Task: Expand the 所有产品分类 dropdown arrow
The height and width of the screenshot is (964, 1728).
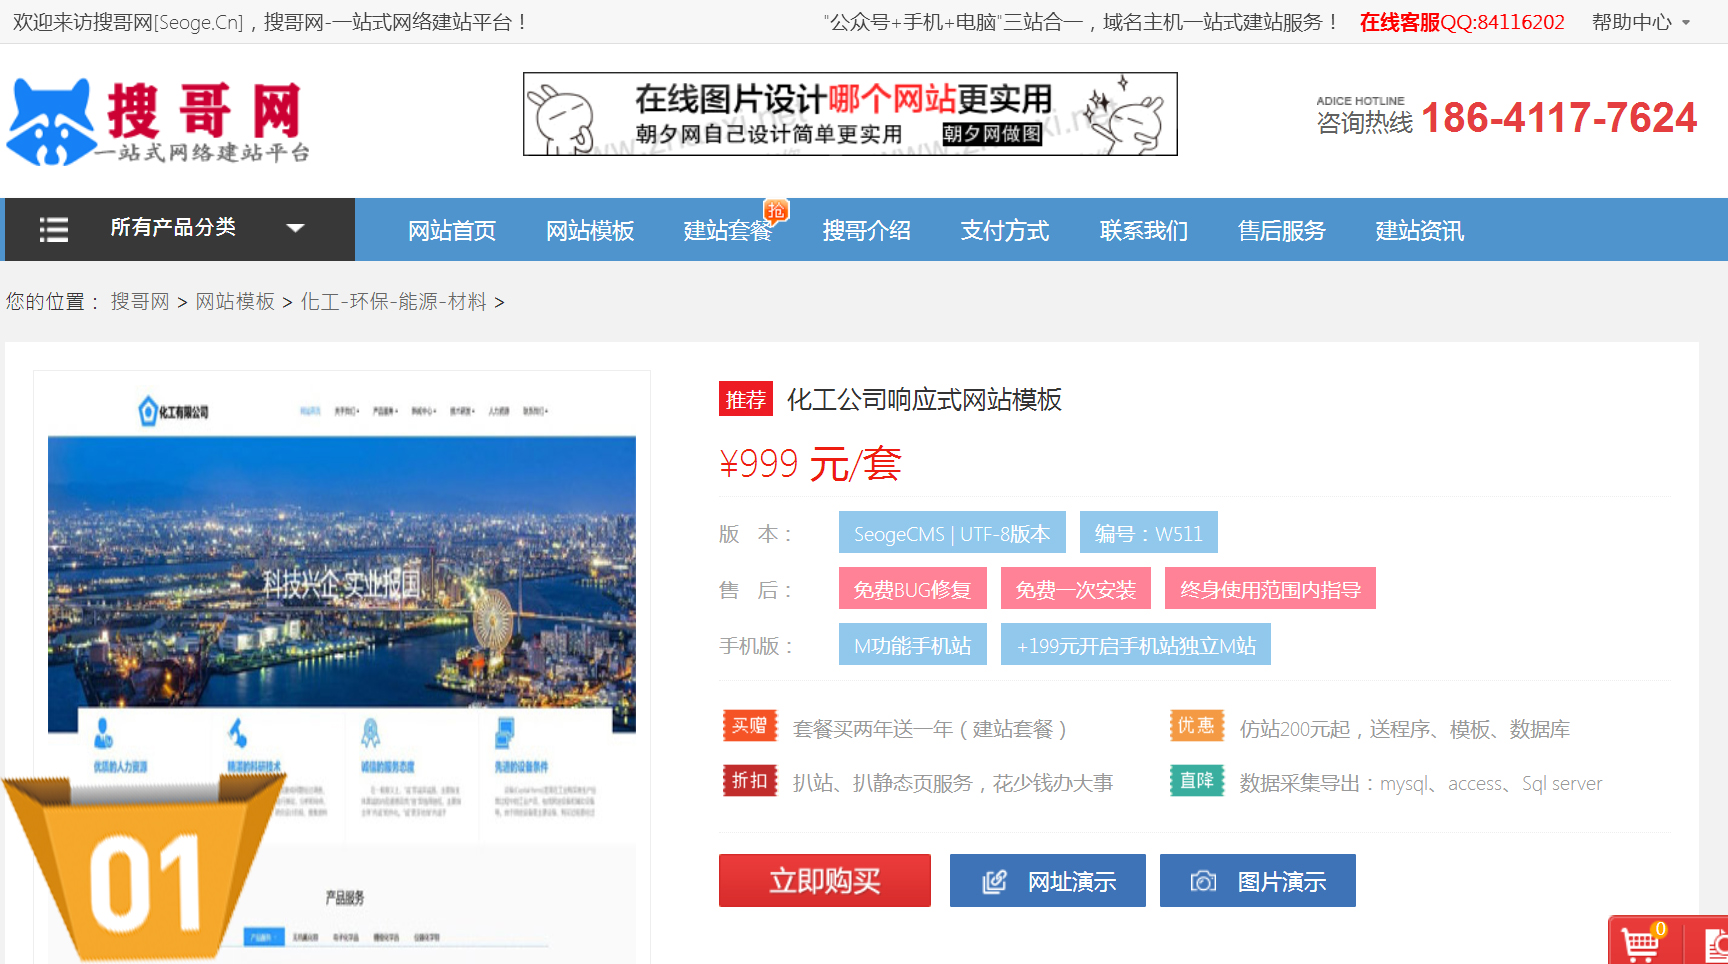Action: (295, 228)
